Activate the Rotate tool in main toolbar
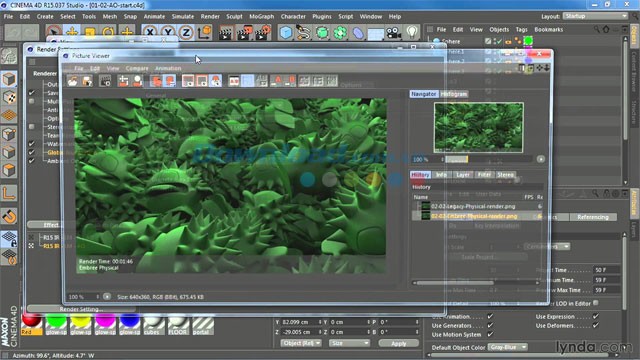 (109, 32)
